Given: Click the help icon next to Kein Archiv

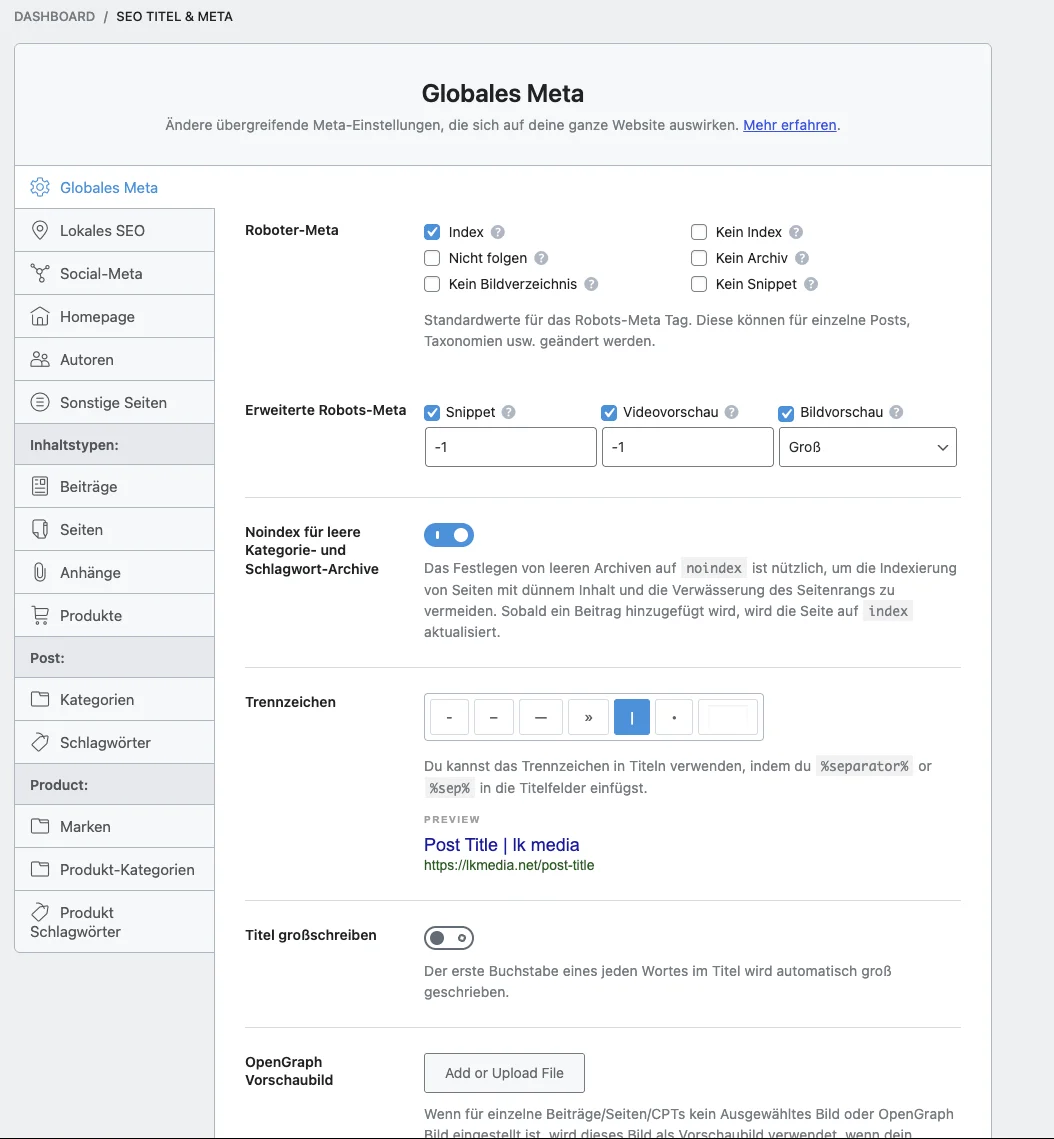Looking at the screenshot, I should click(802, 258).
